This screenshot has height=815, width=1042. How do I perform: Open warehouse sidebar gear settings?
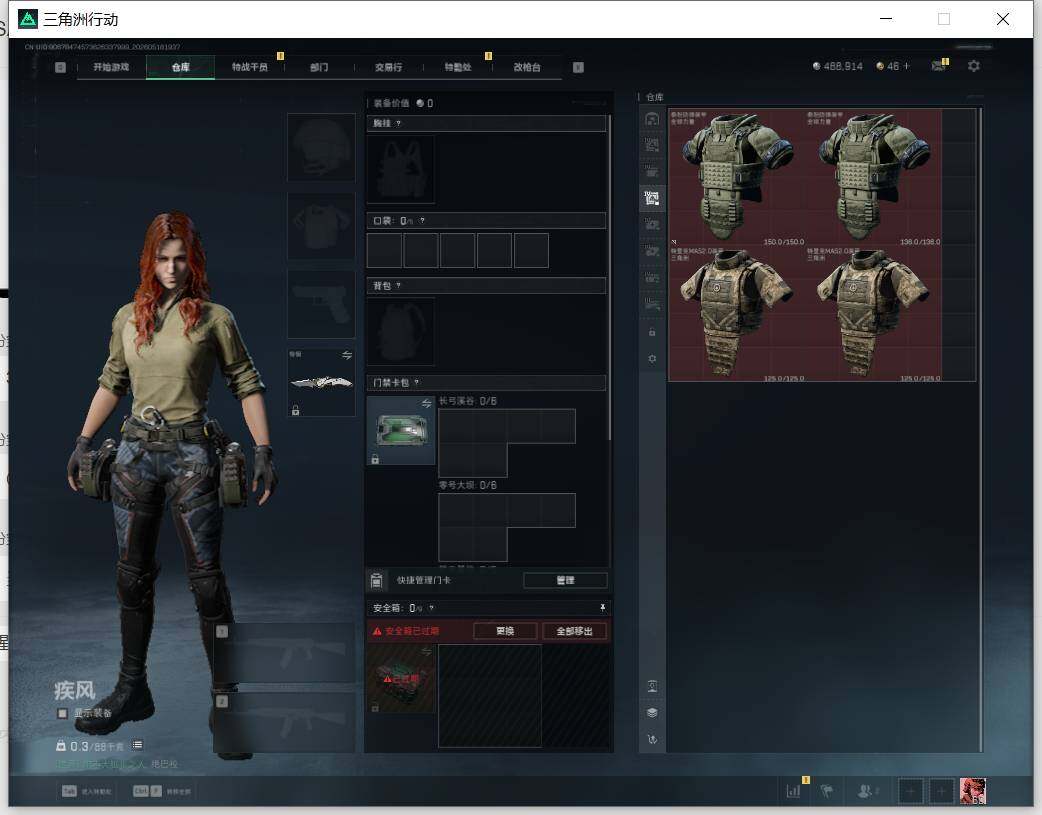coord(652,358)
